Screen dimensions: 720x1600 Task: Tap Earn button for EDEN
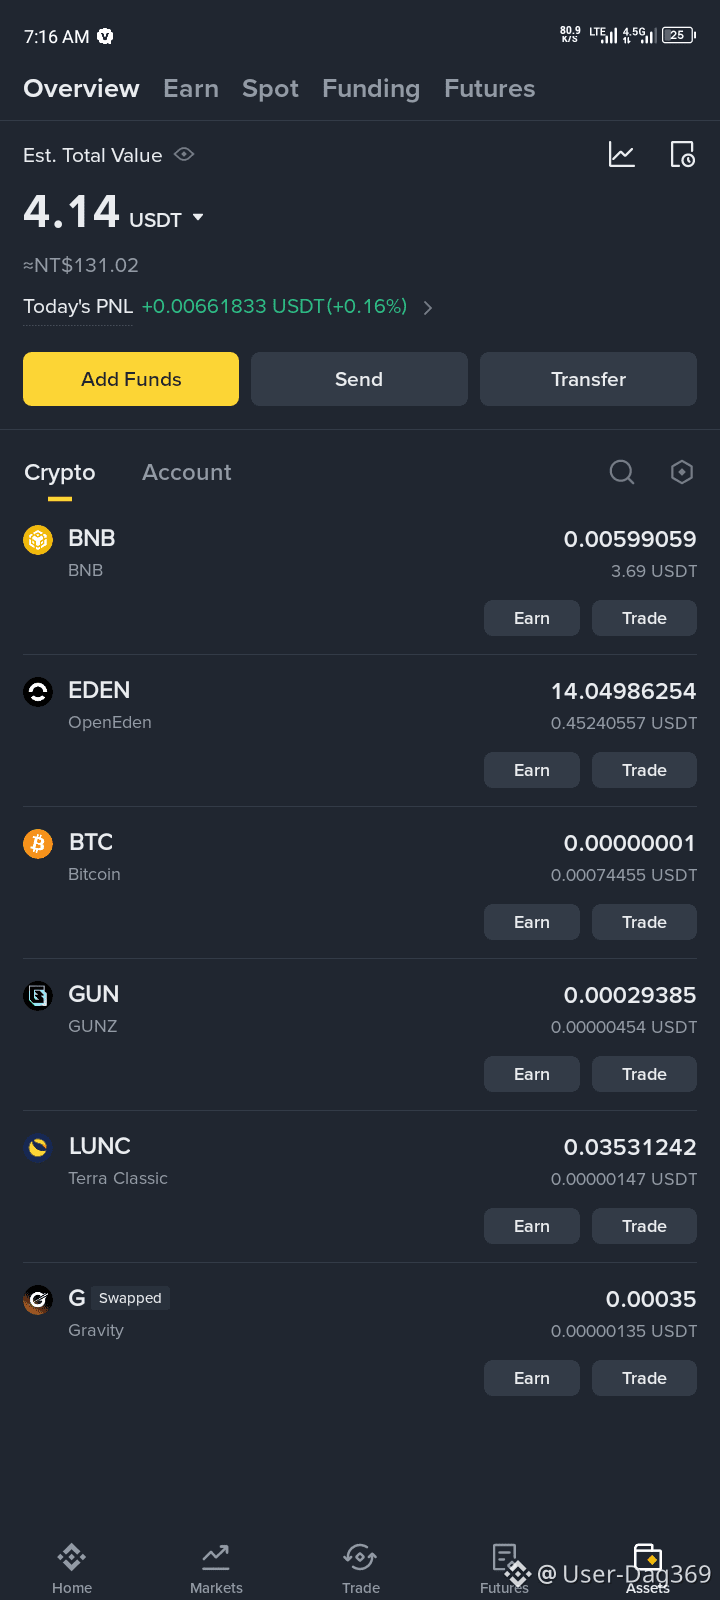coord(532,770)
